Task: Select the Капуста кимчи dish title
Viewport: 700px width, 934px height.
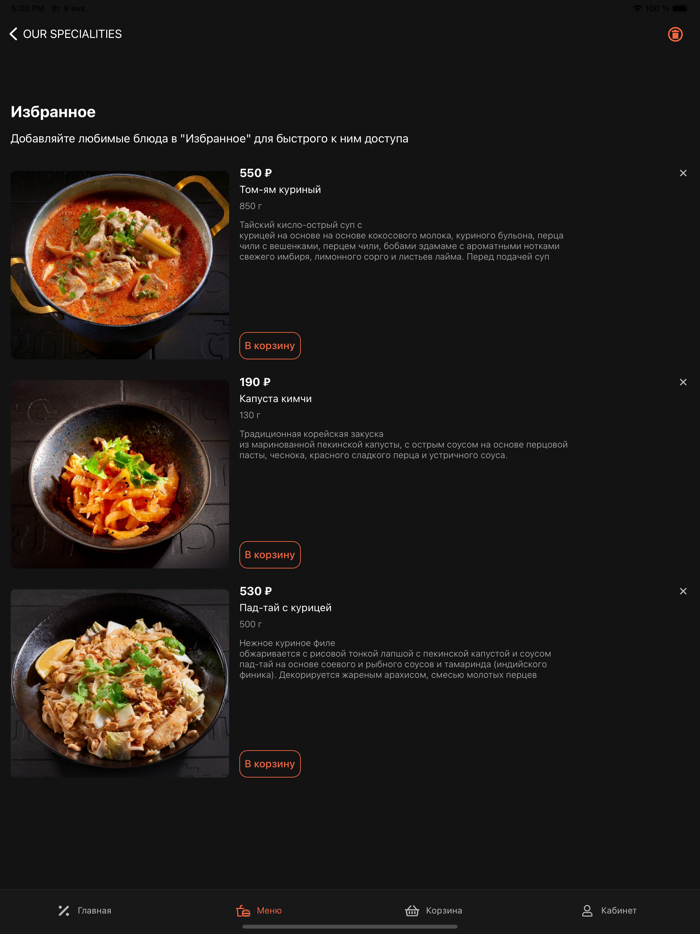Action: point(275,398)
